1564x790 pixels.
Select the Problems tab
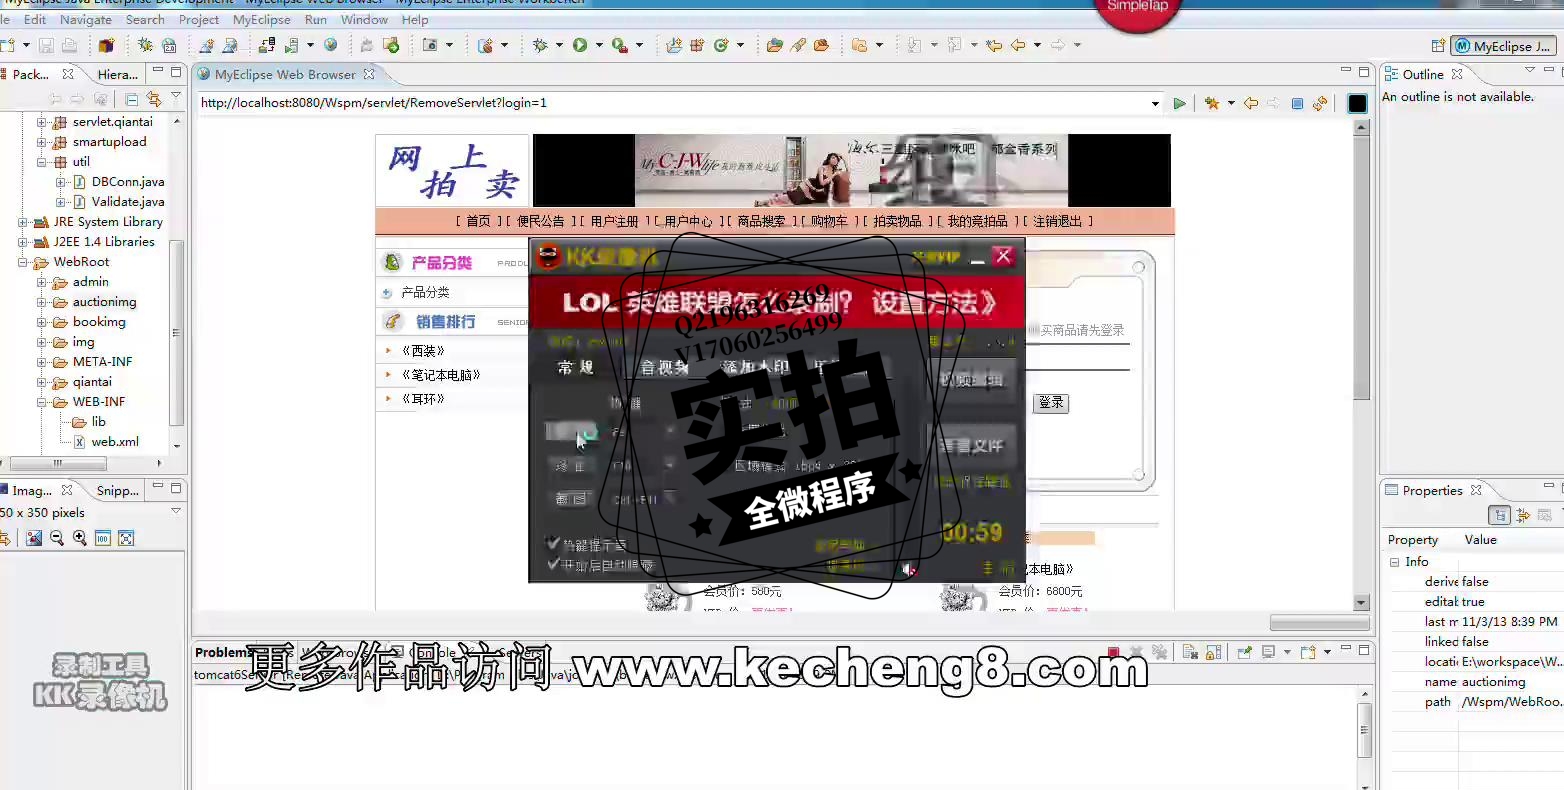click(223, 652)
